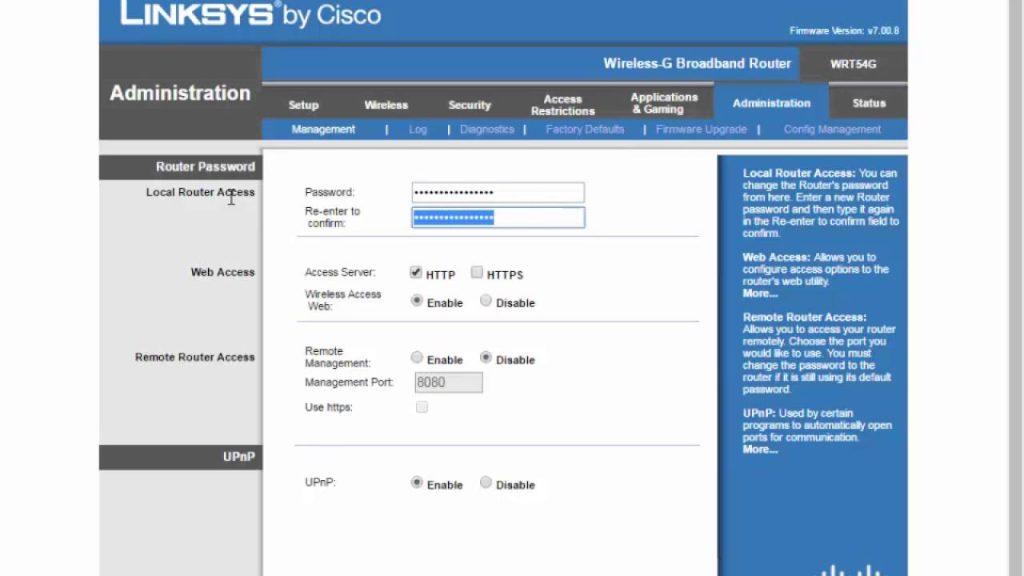Image resolution: width=1024 pixels, height=576 pixels.
Task: Click the 'Local Router Access:' help heading
Action: pyautogui.click(x=799, y=173)
